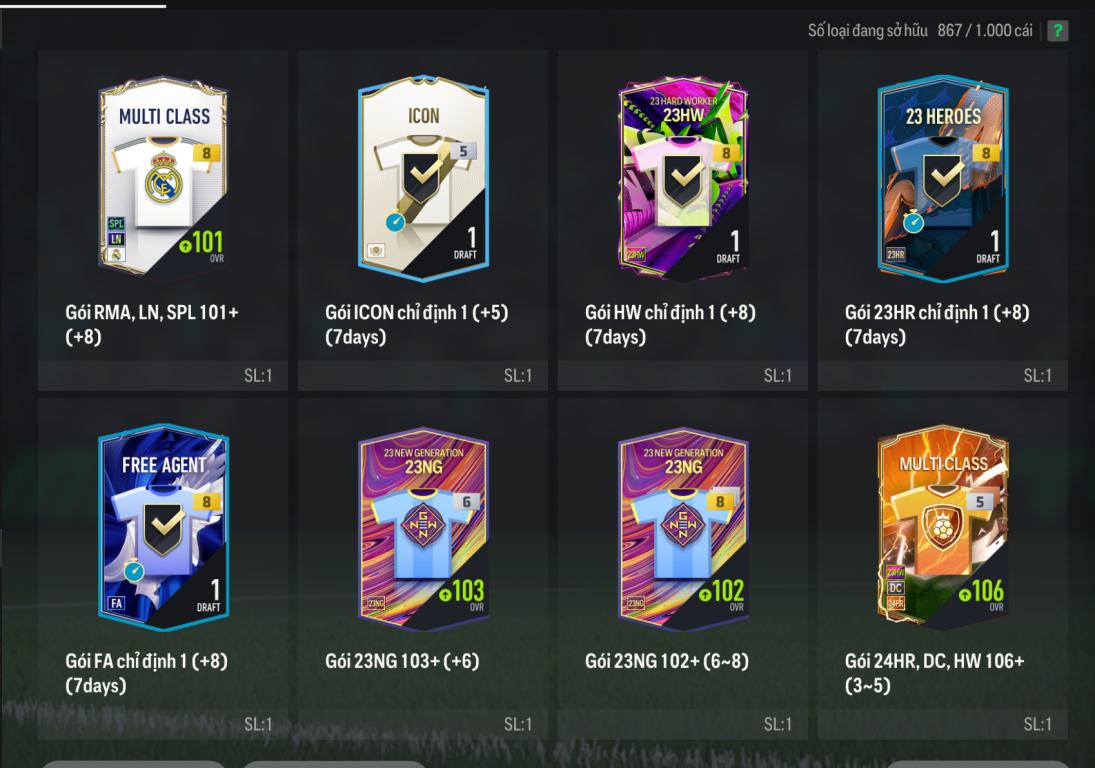Click SL:1 quantity bar under 23NG 103+
This screenshot has width=1095, height=768.
tap(423, 724)
